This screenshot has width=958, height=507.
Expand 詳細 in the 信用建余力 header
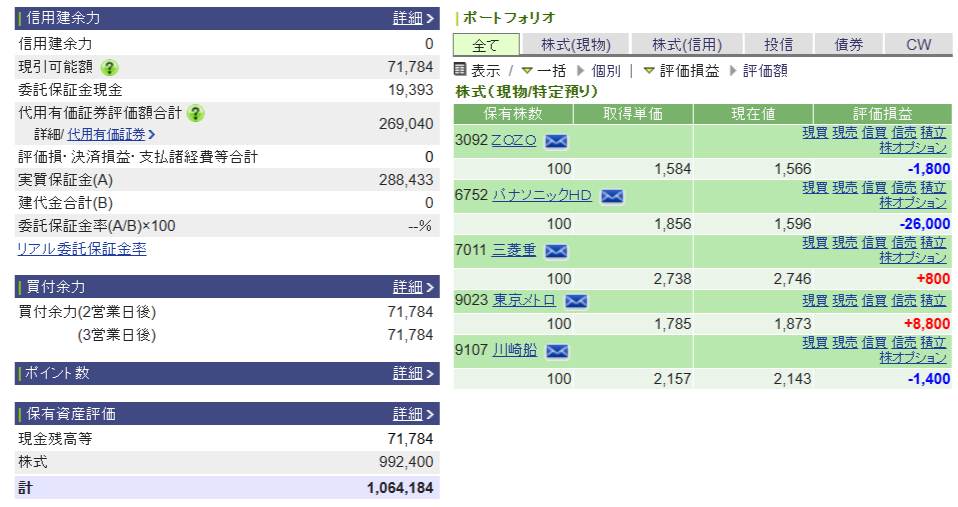click(413, 18)
